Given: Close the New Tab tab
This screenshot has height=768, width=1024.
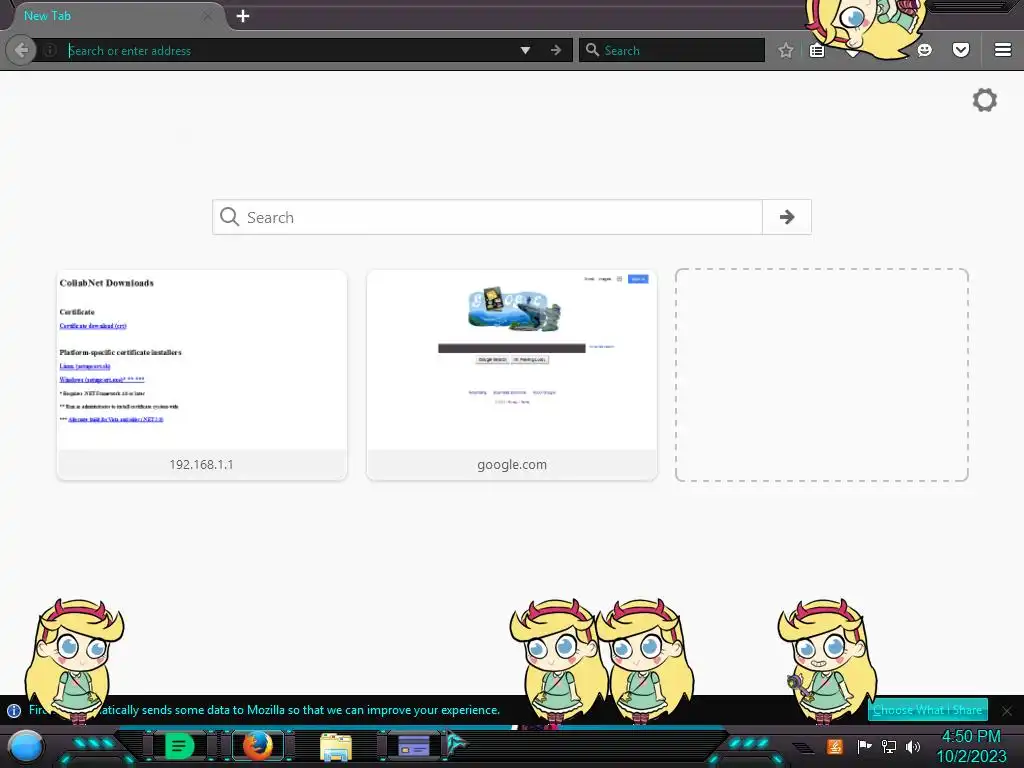Looking at the screenshot, I should [x=207, y=16].
